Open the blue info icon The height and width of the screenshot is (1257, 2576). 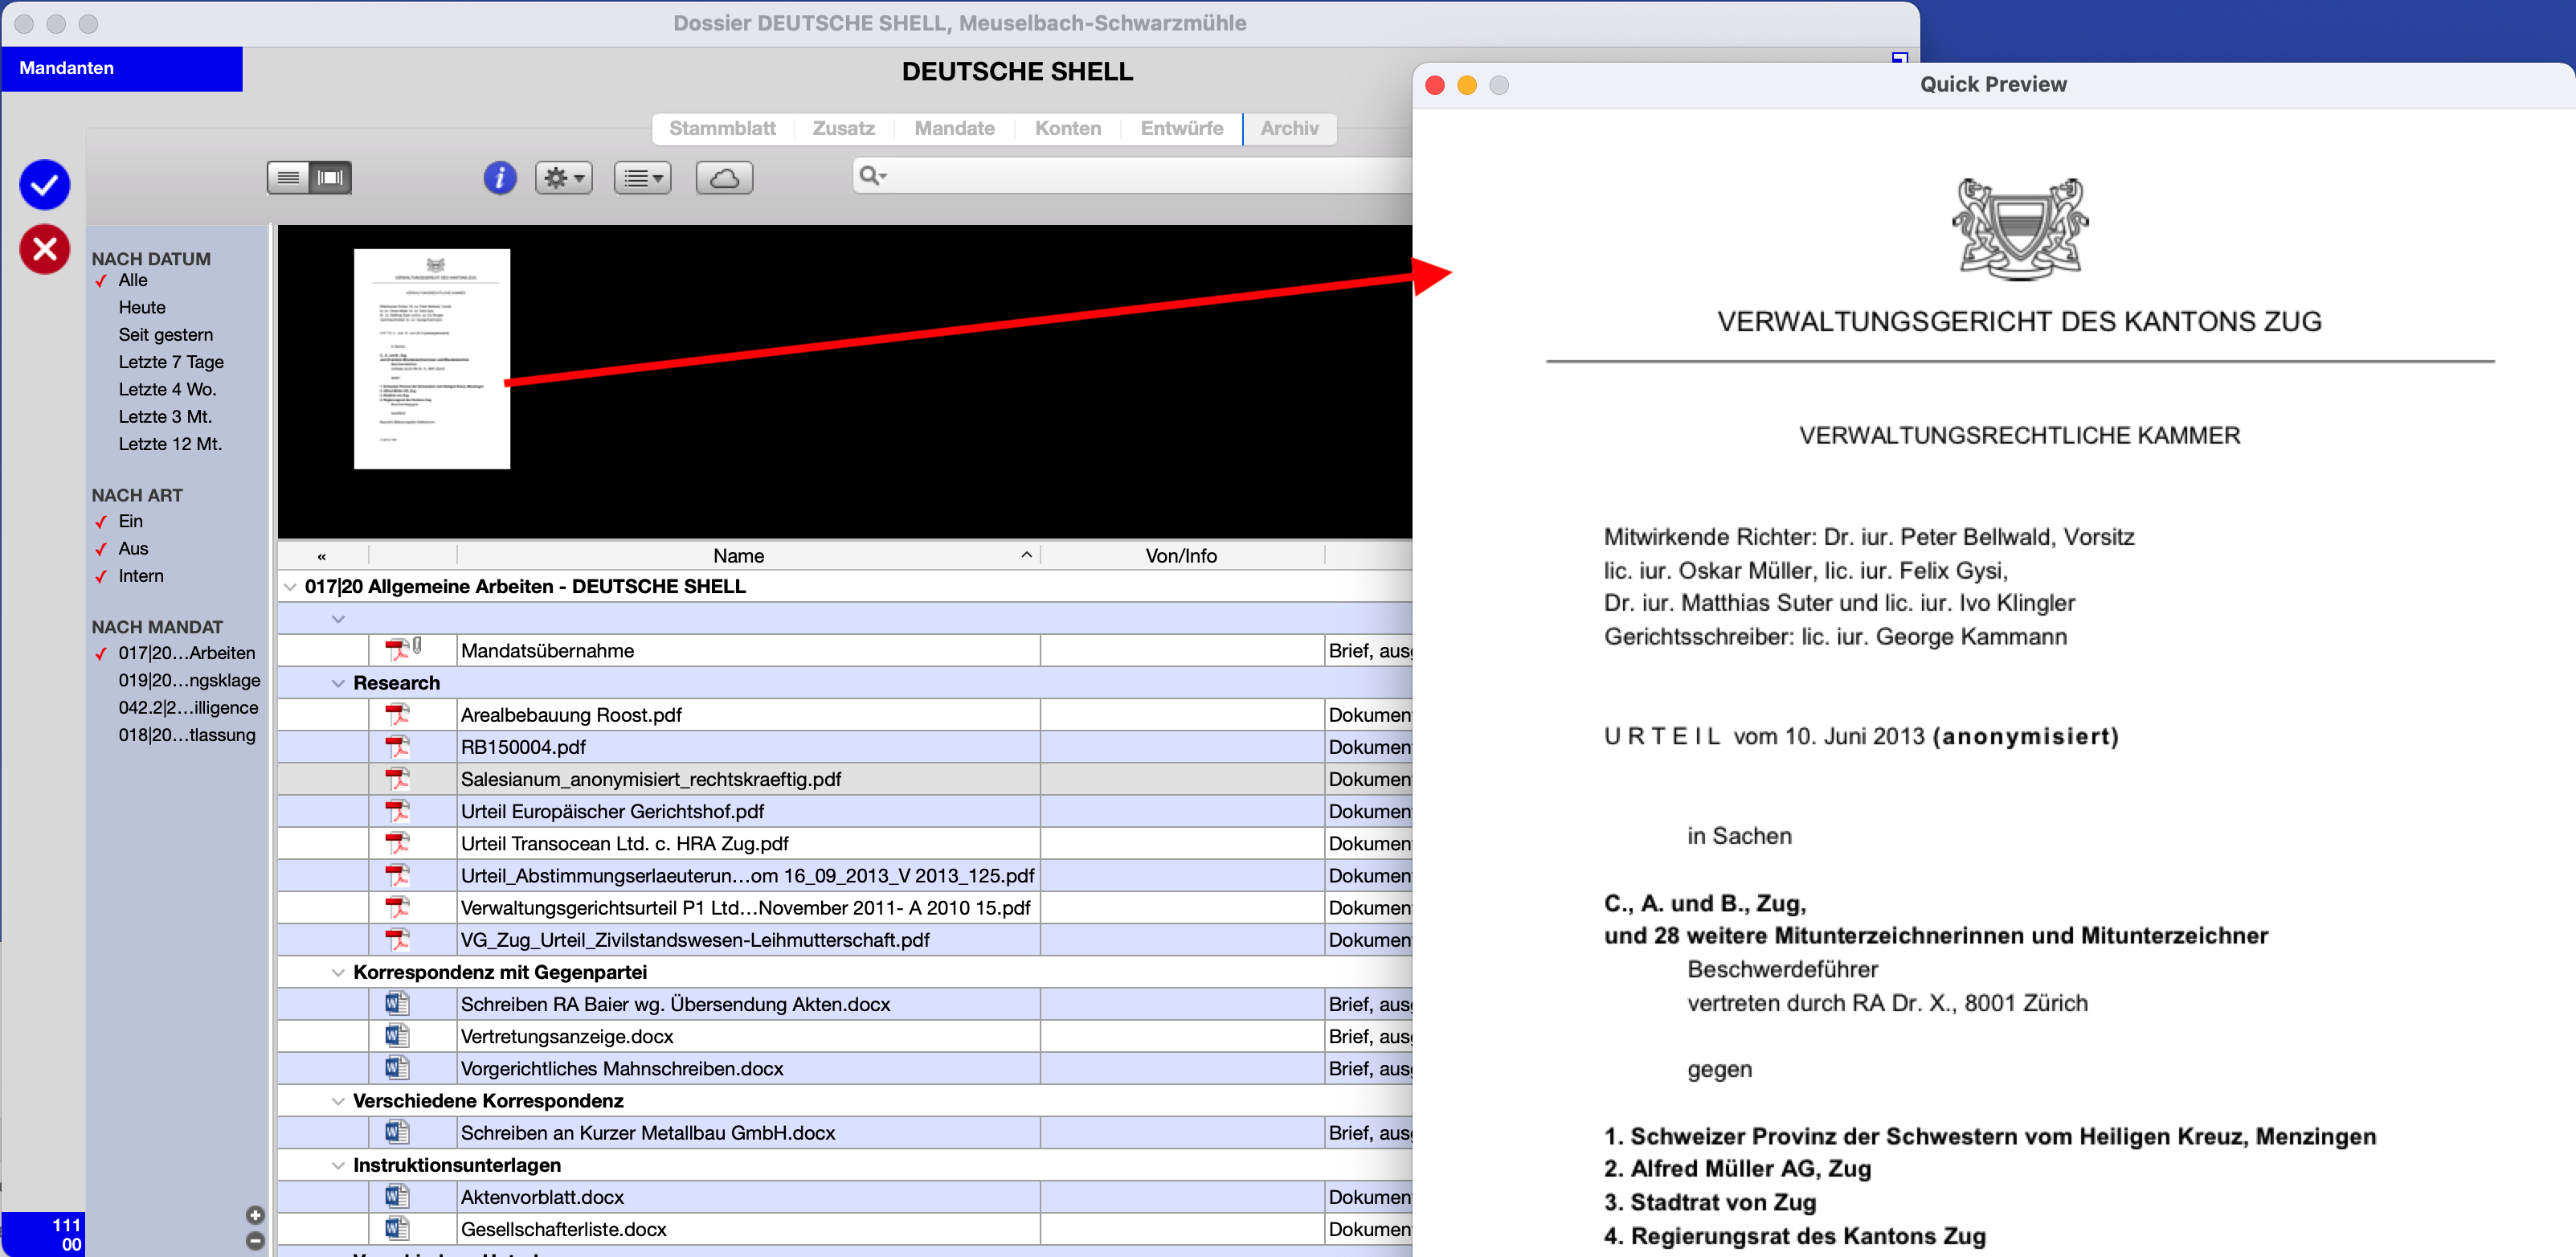[x=500, y=178]
